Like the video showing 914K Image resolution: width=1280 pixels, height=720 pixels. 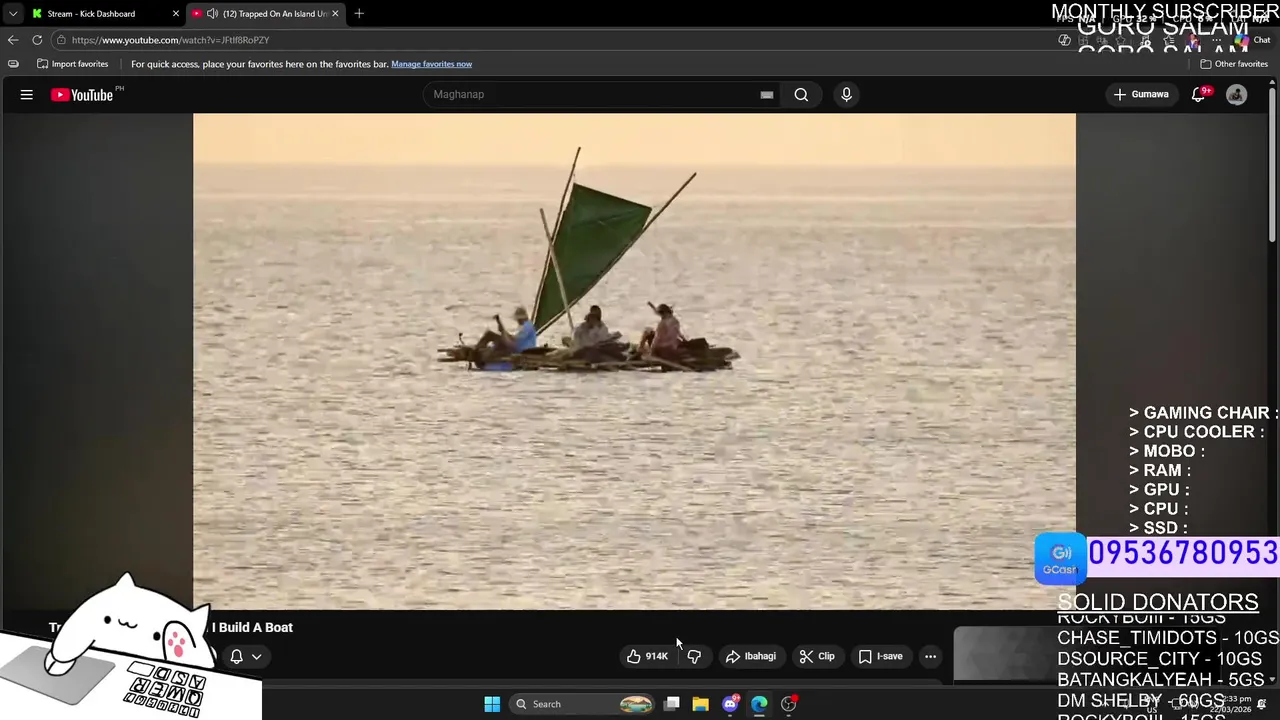pyautogui.click(x=647, y=657)
